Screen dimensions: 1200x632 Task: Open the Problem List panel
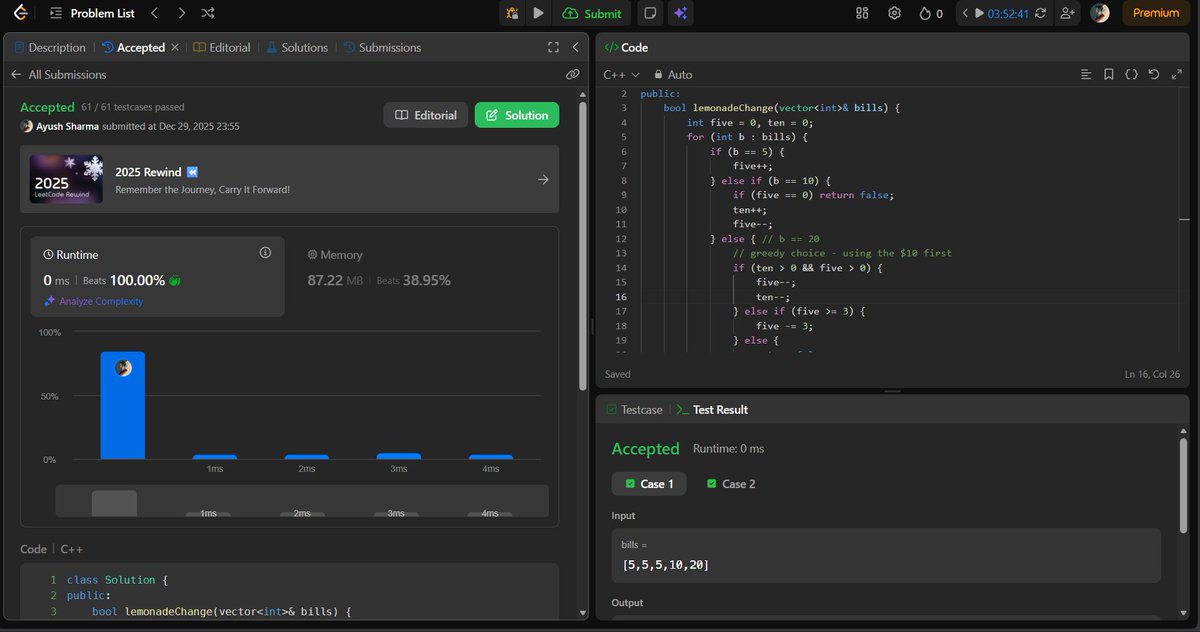(91, 13)
